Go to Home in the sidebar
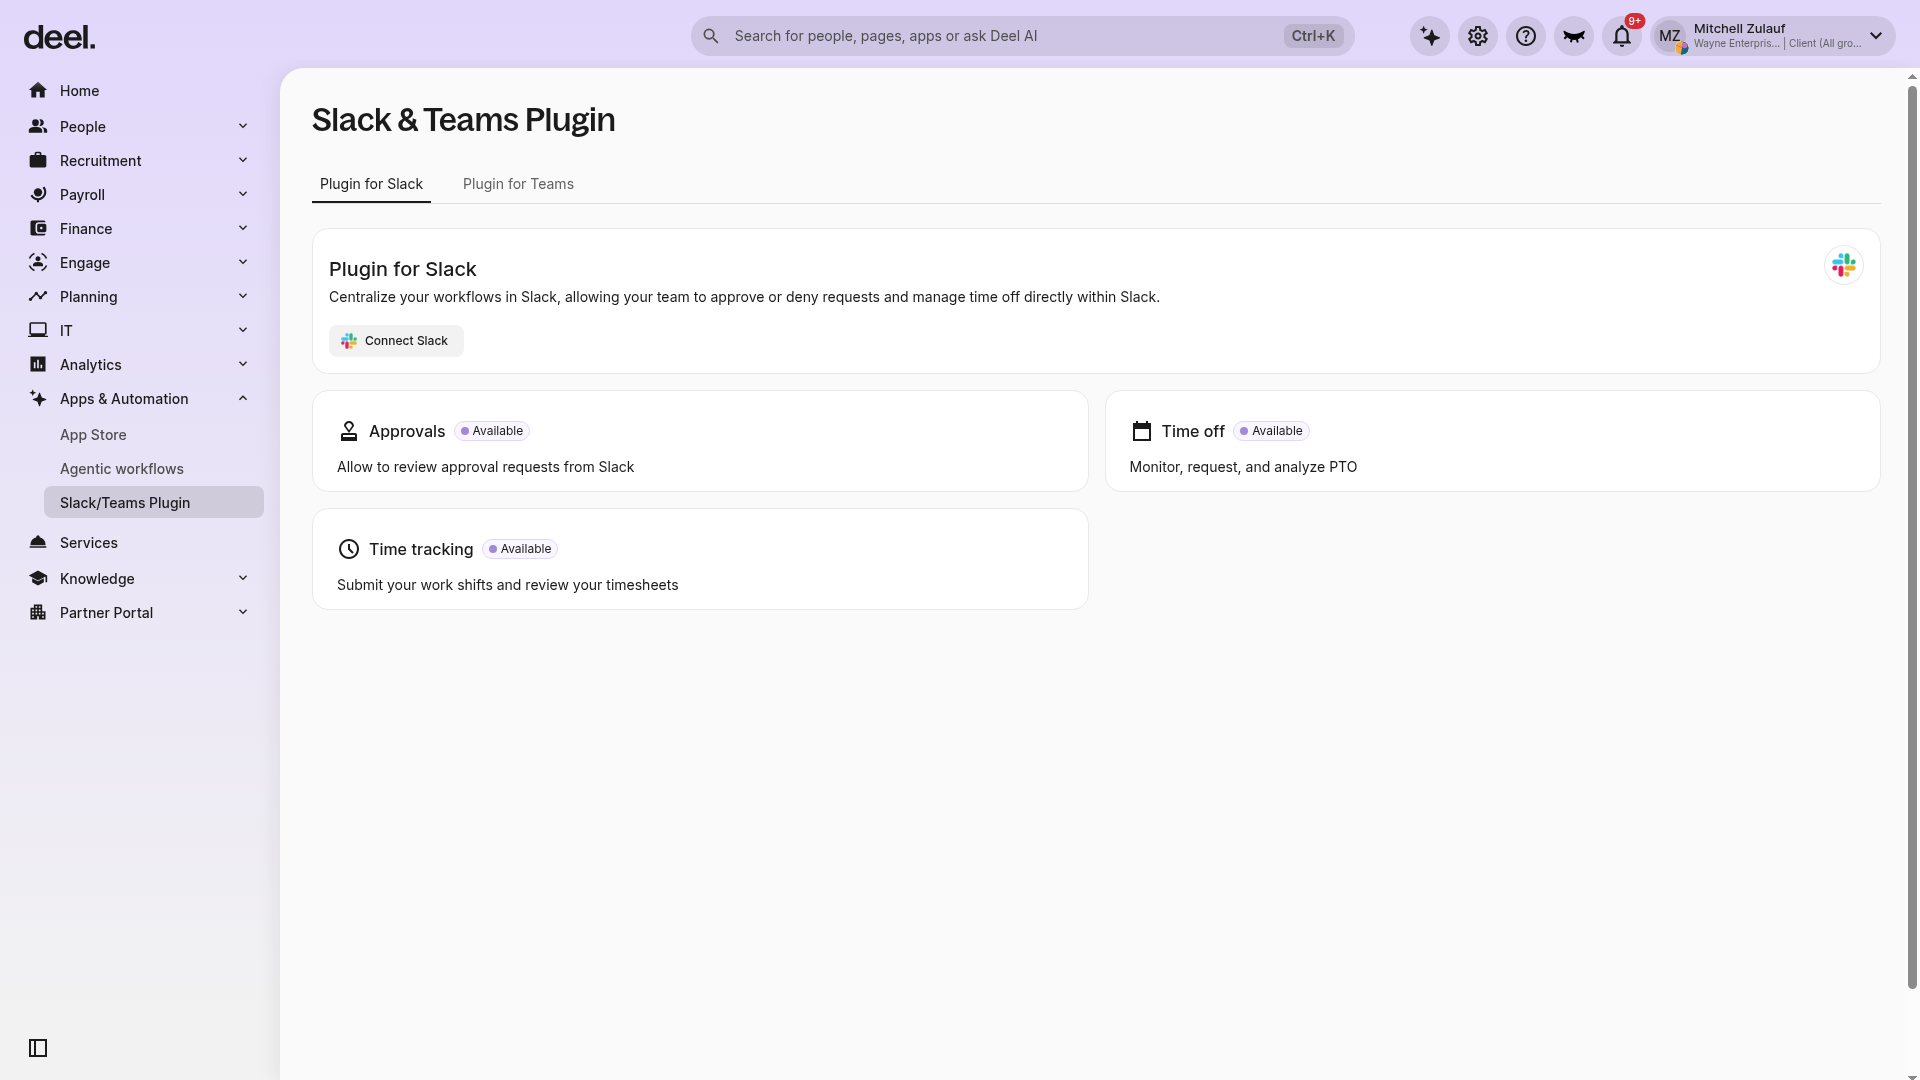 [140, 91]
